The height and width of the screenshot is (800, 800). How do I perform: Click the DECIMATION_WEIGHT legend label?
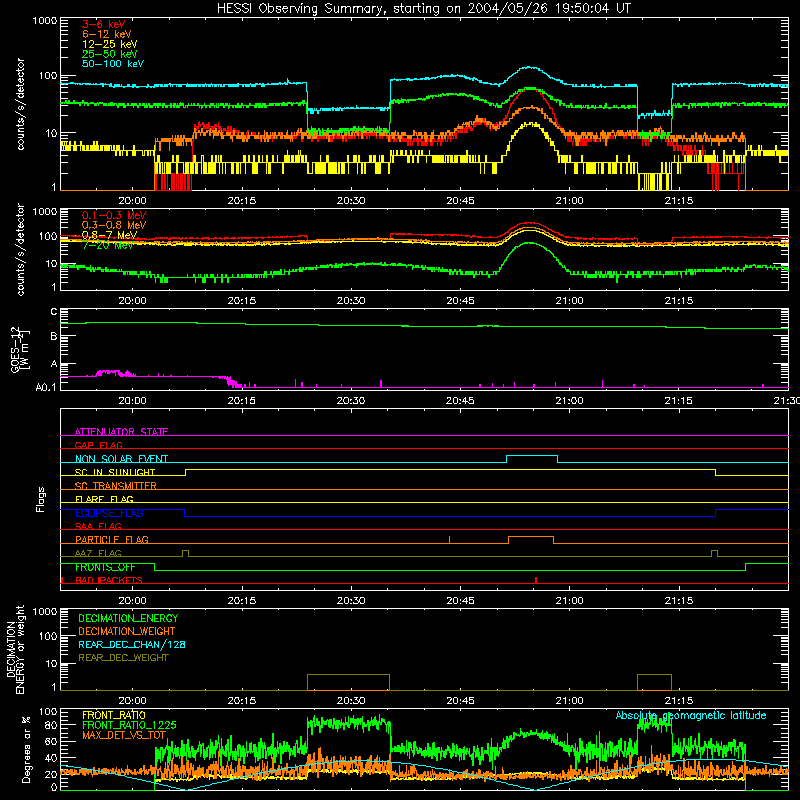click(x=127, y=632)
